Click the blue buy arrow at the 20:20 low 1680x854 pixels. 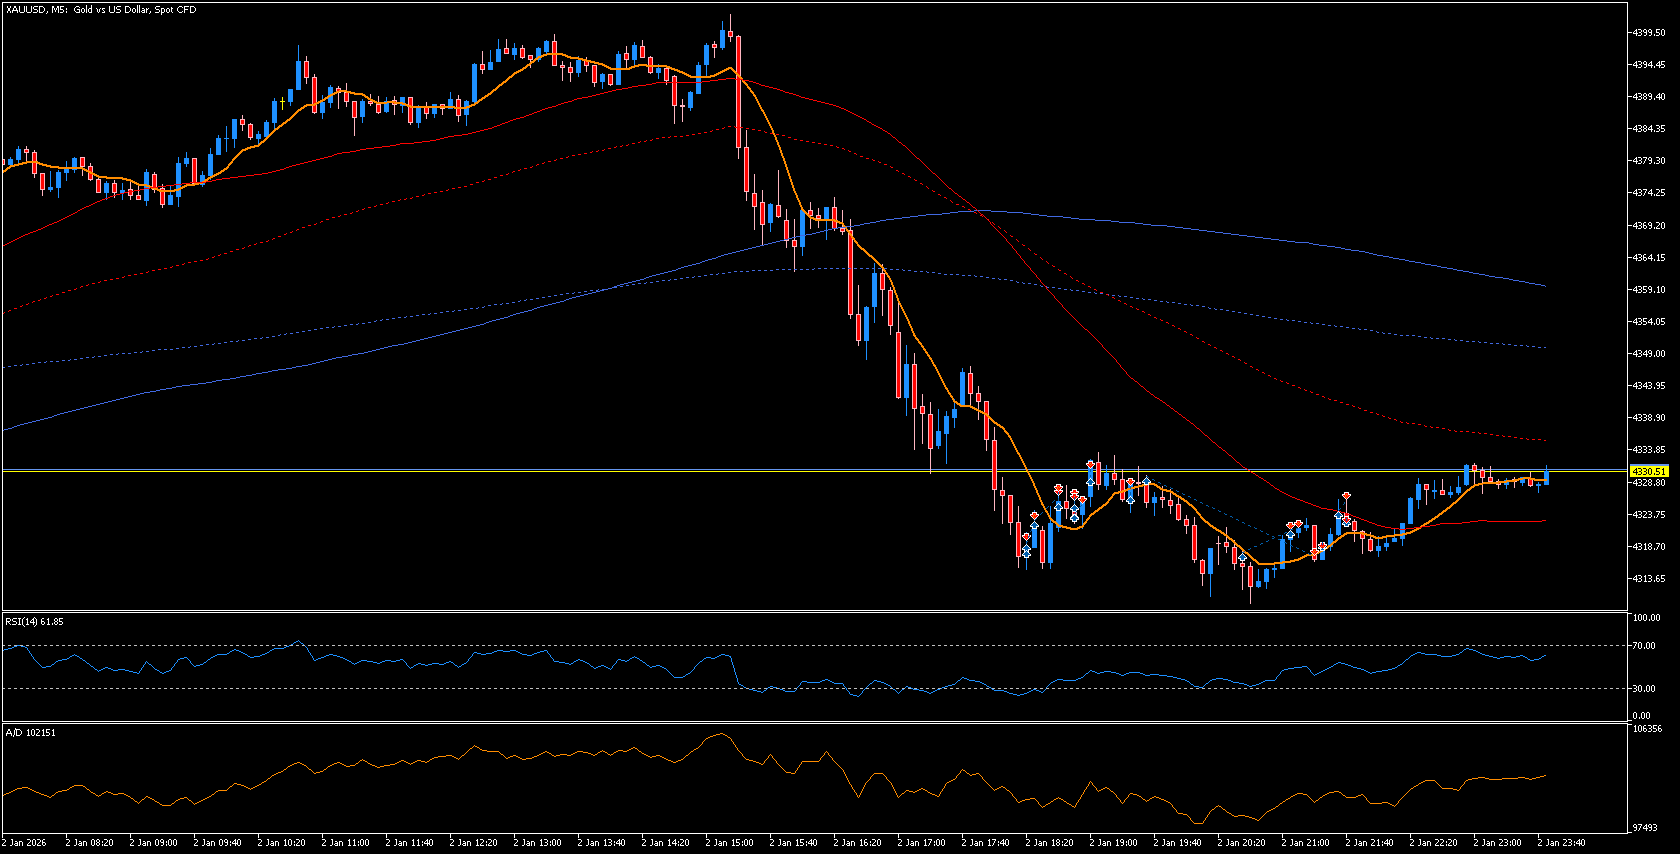click(x=1242, y=557)
